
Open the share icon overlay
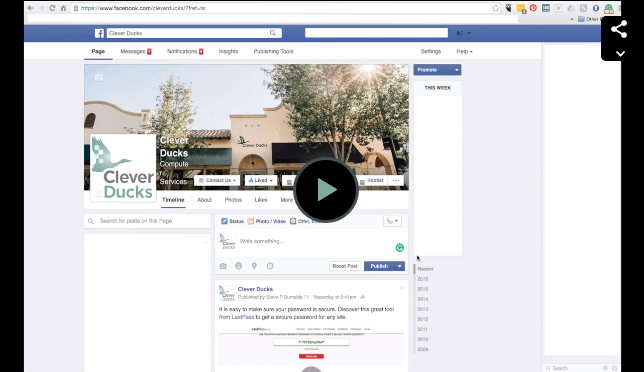[619, 30]
